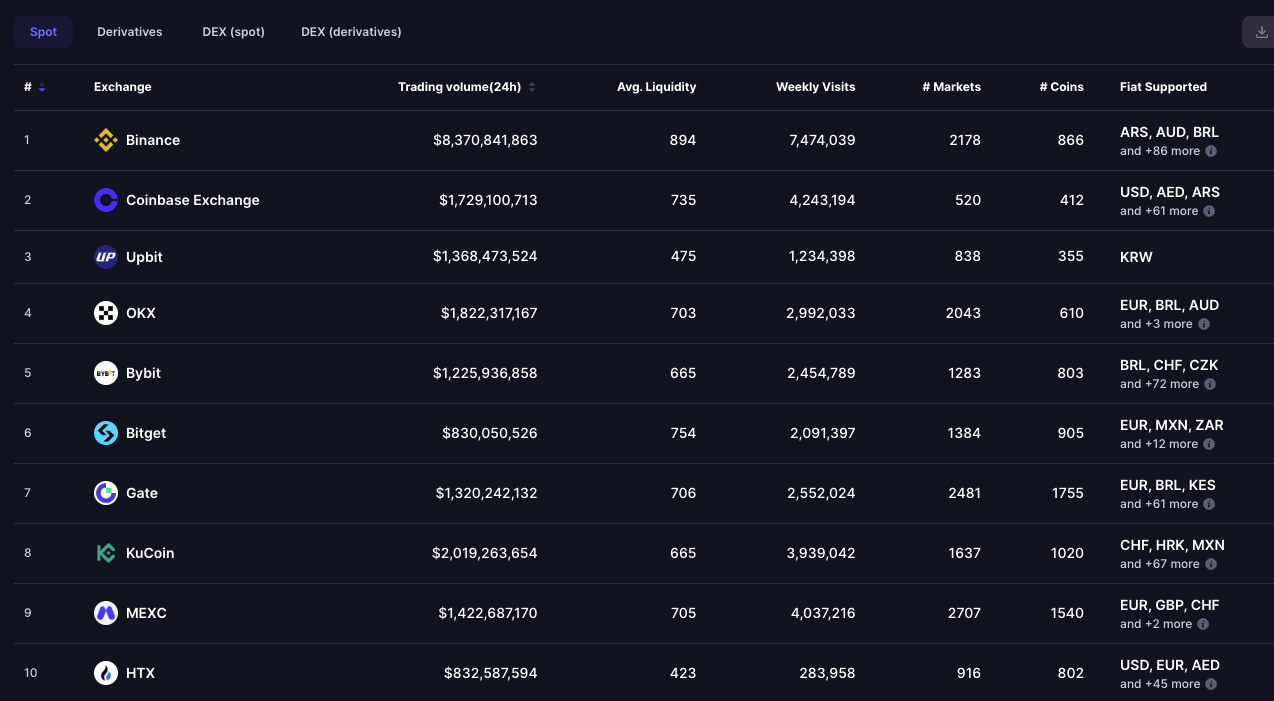Click info icon beside Binance's +86 more
The image size is (1274, 701).
(x=1210, y=151)
